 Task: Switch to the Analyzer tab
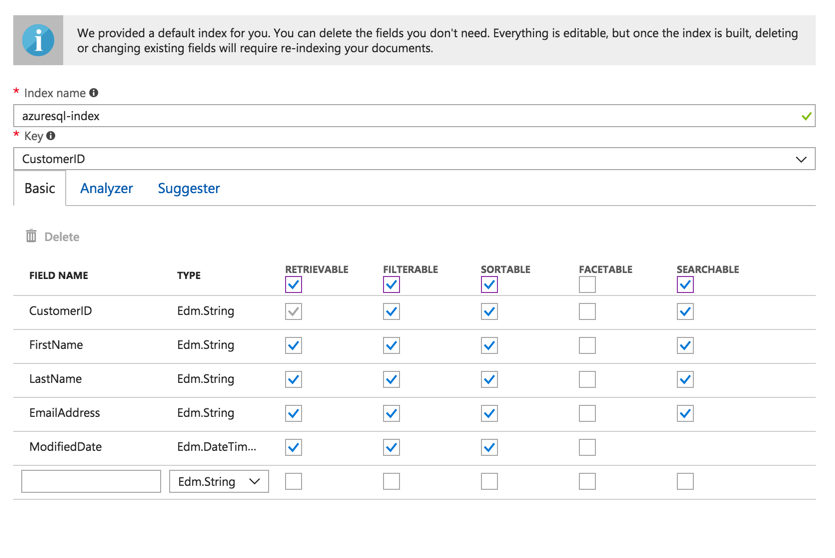[107, 188]
